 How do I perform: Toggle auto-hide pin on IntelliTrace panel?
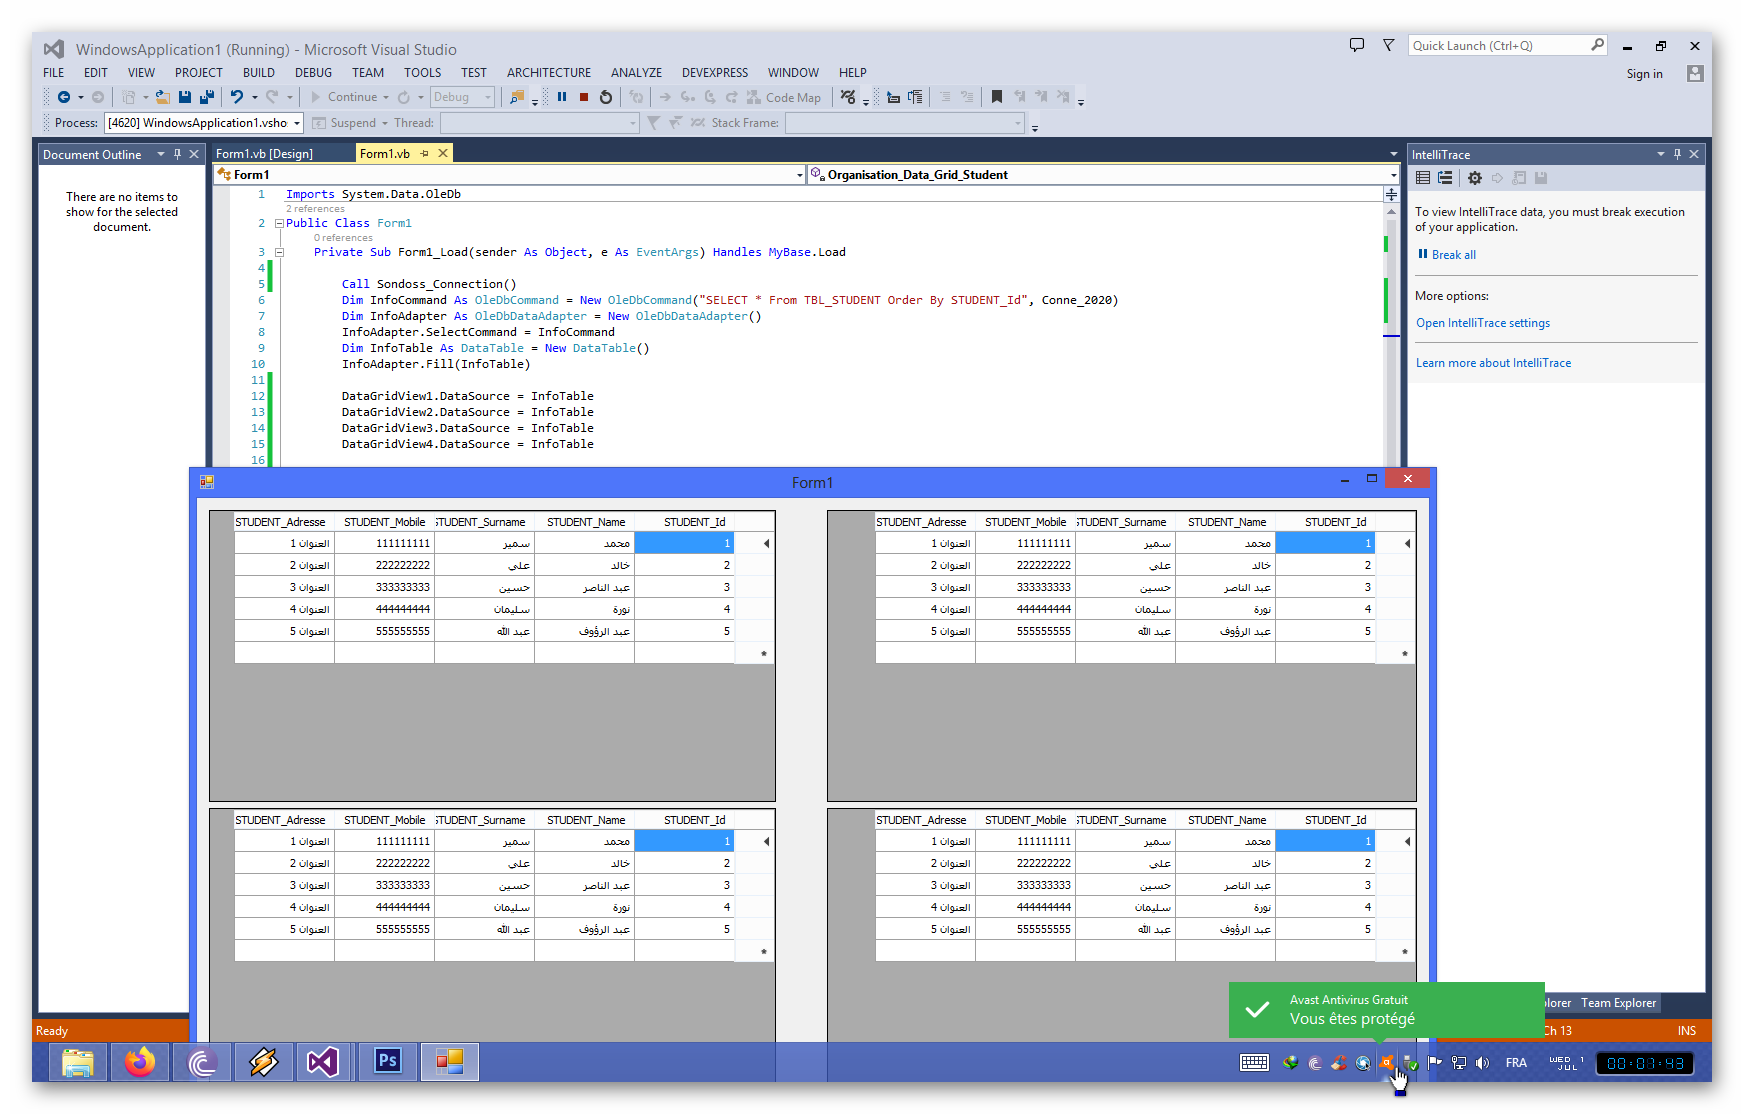[1677, 154]
